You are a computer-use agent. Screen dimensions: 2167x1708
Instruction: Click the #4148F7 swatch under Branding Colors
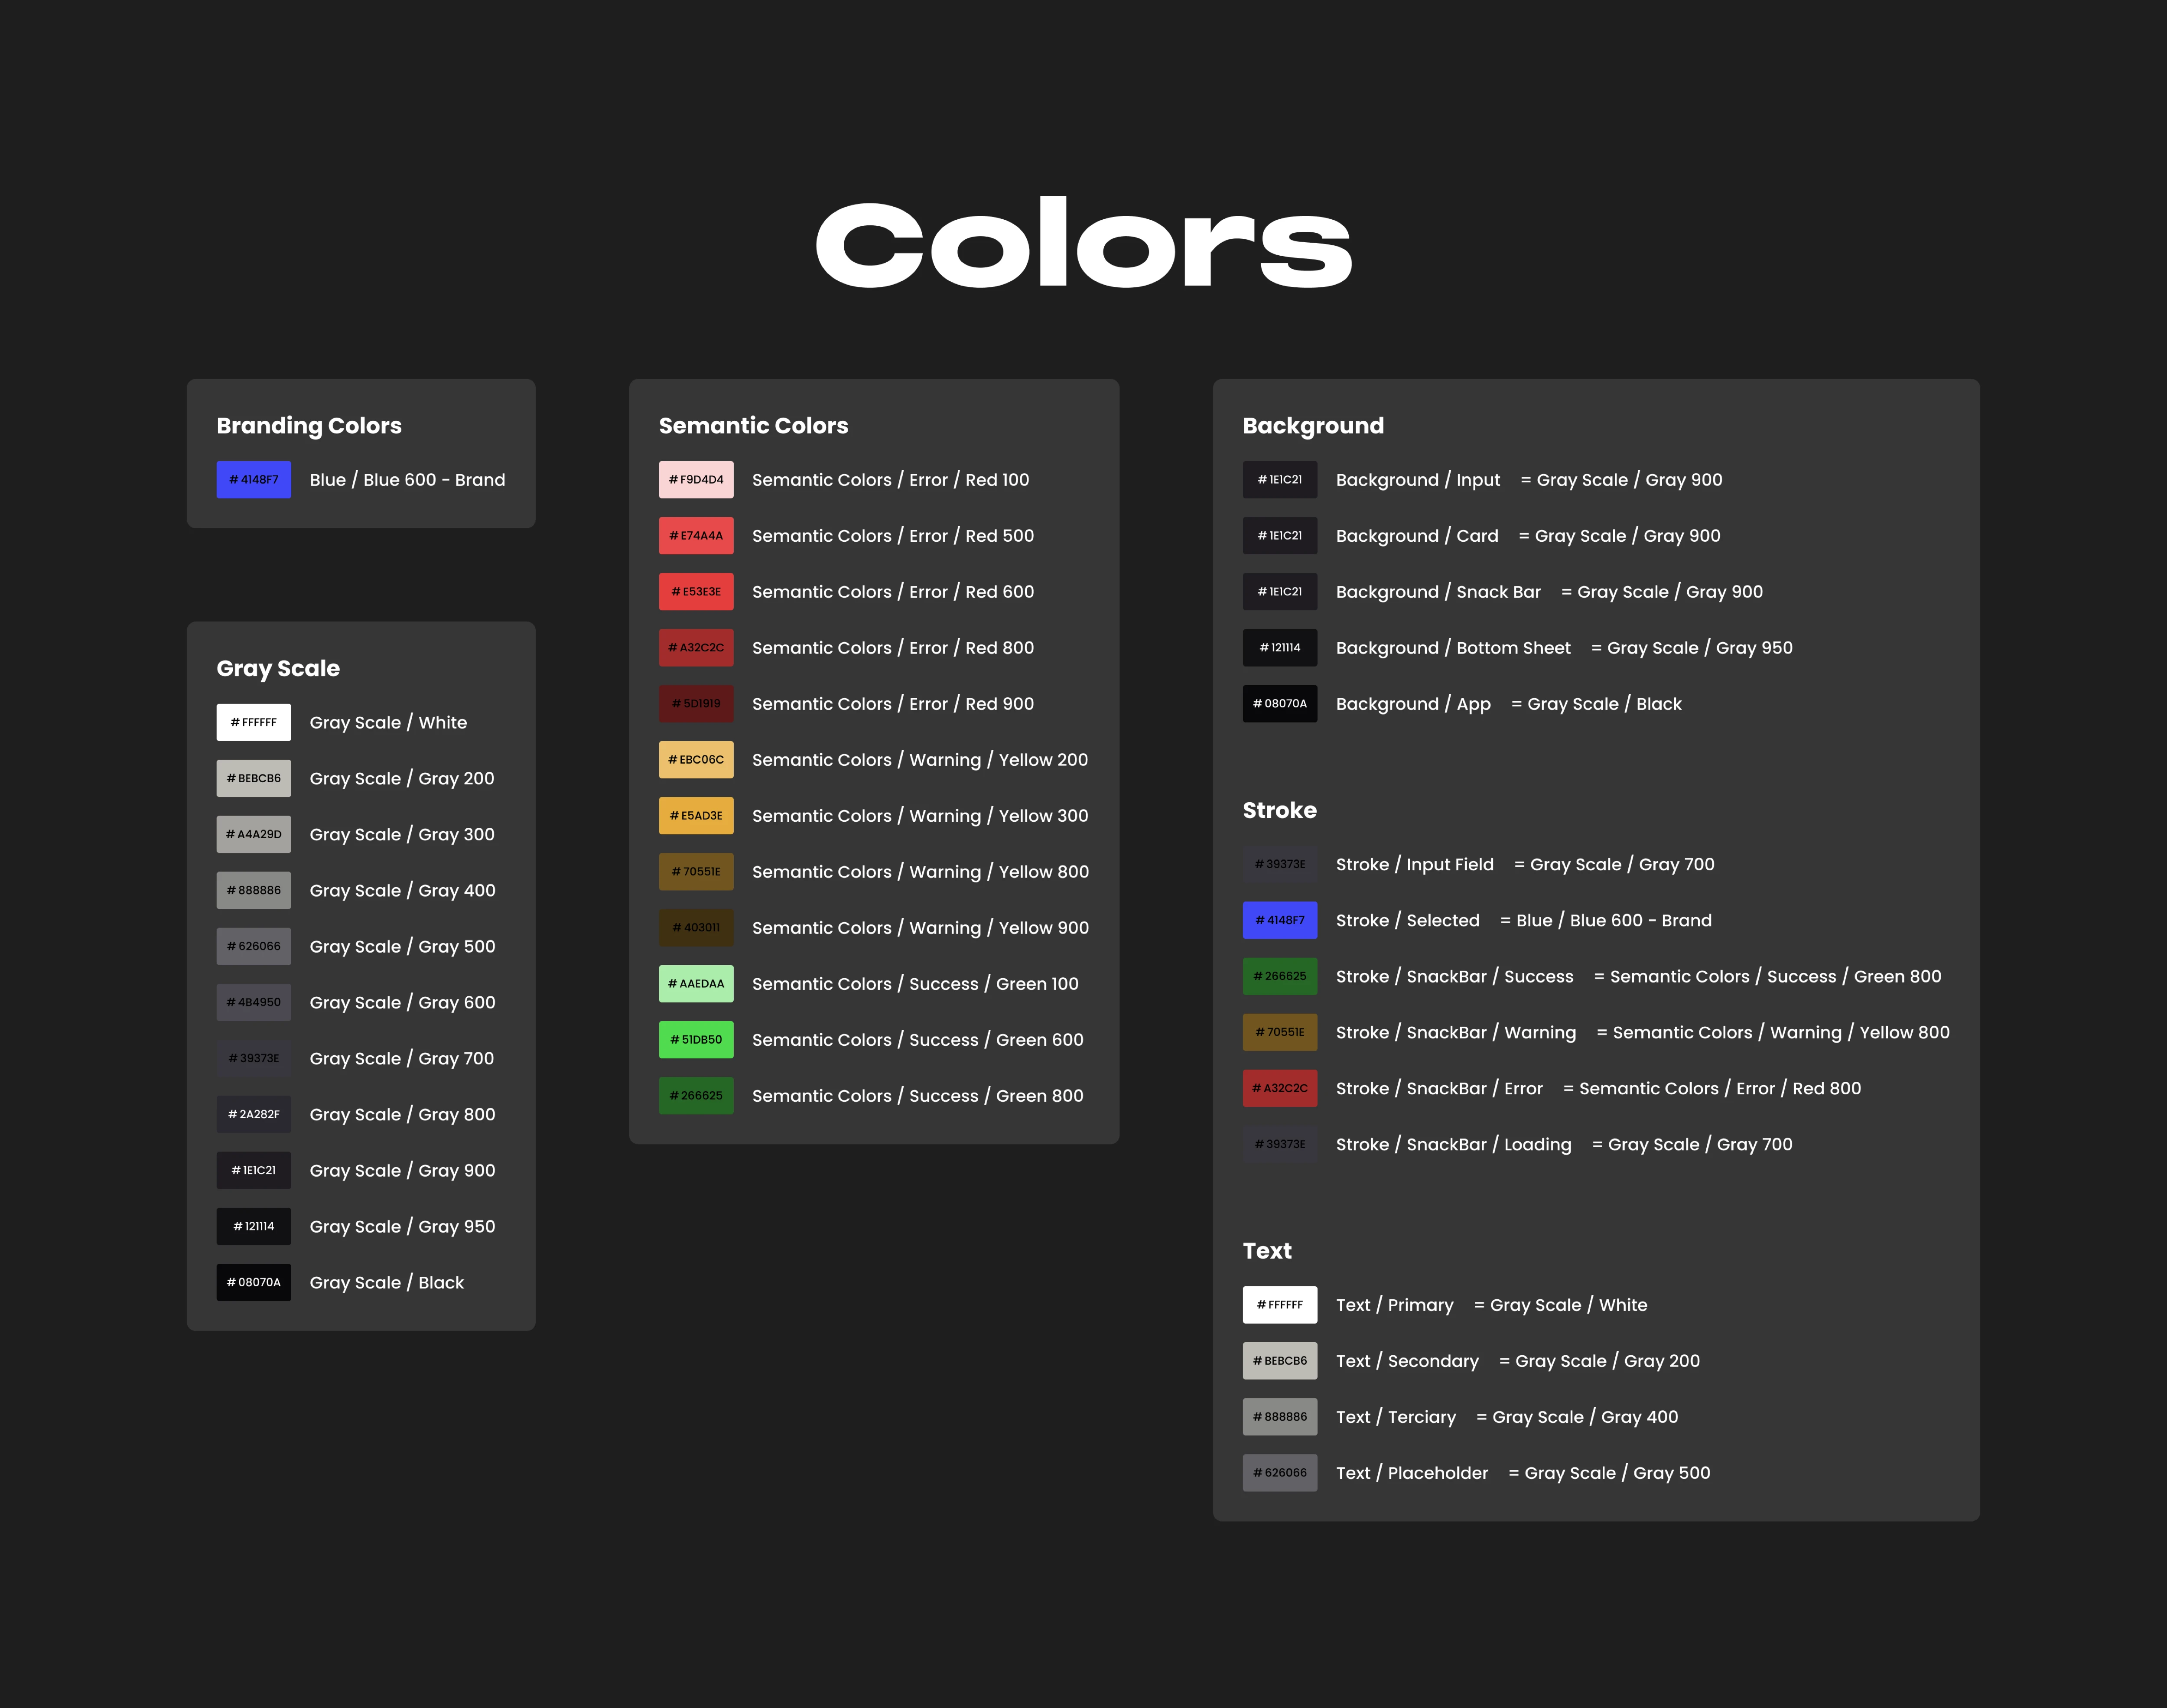point(253,480)
